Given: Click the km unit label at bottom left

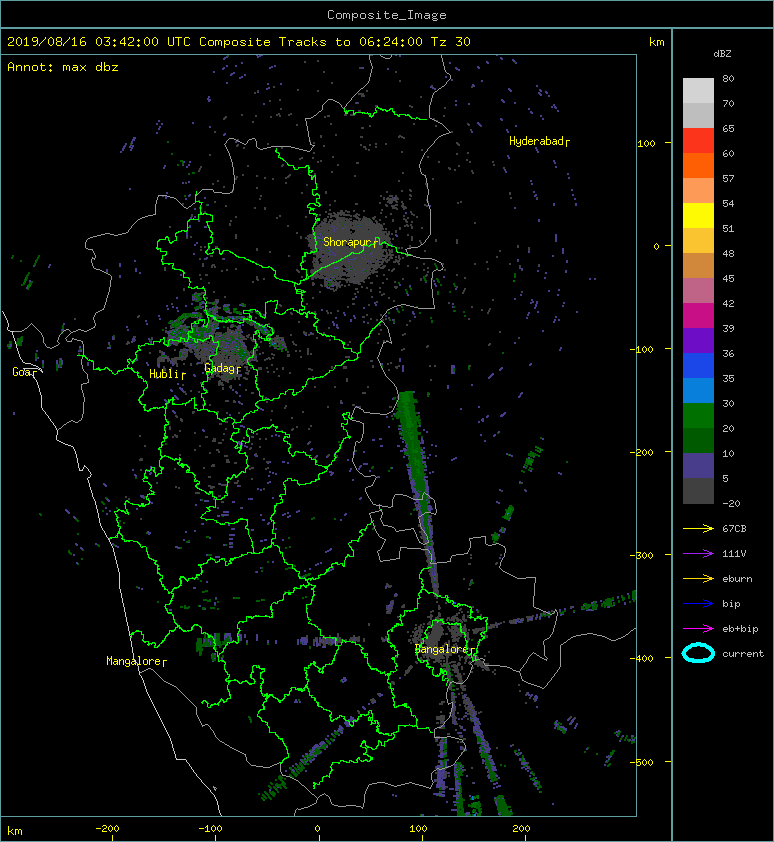Looking at the screenshot, I should [15, 831].
